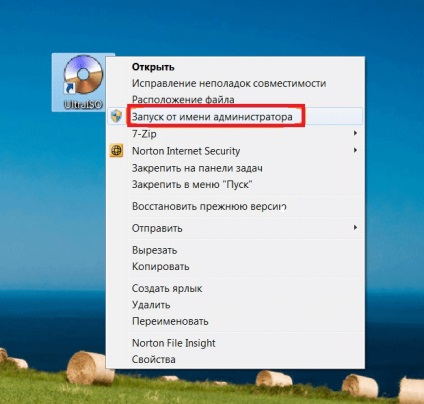424x404 pixels.
Task: Expand the Отправить submenu arrow
Action: click(355, 227)
